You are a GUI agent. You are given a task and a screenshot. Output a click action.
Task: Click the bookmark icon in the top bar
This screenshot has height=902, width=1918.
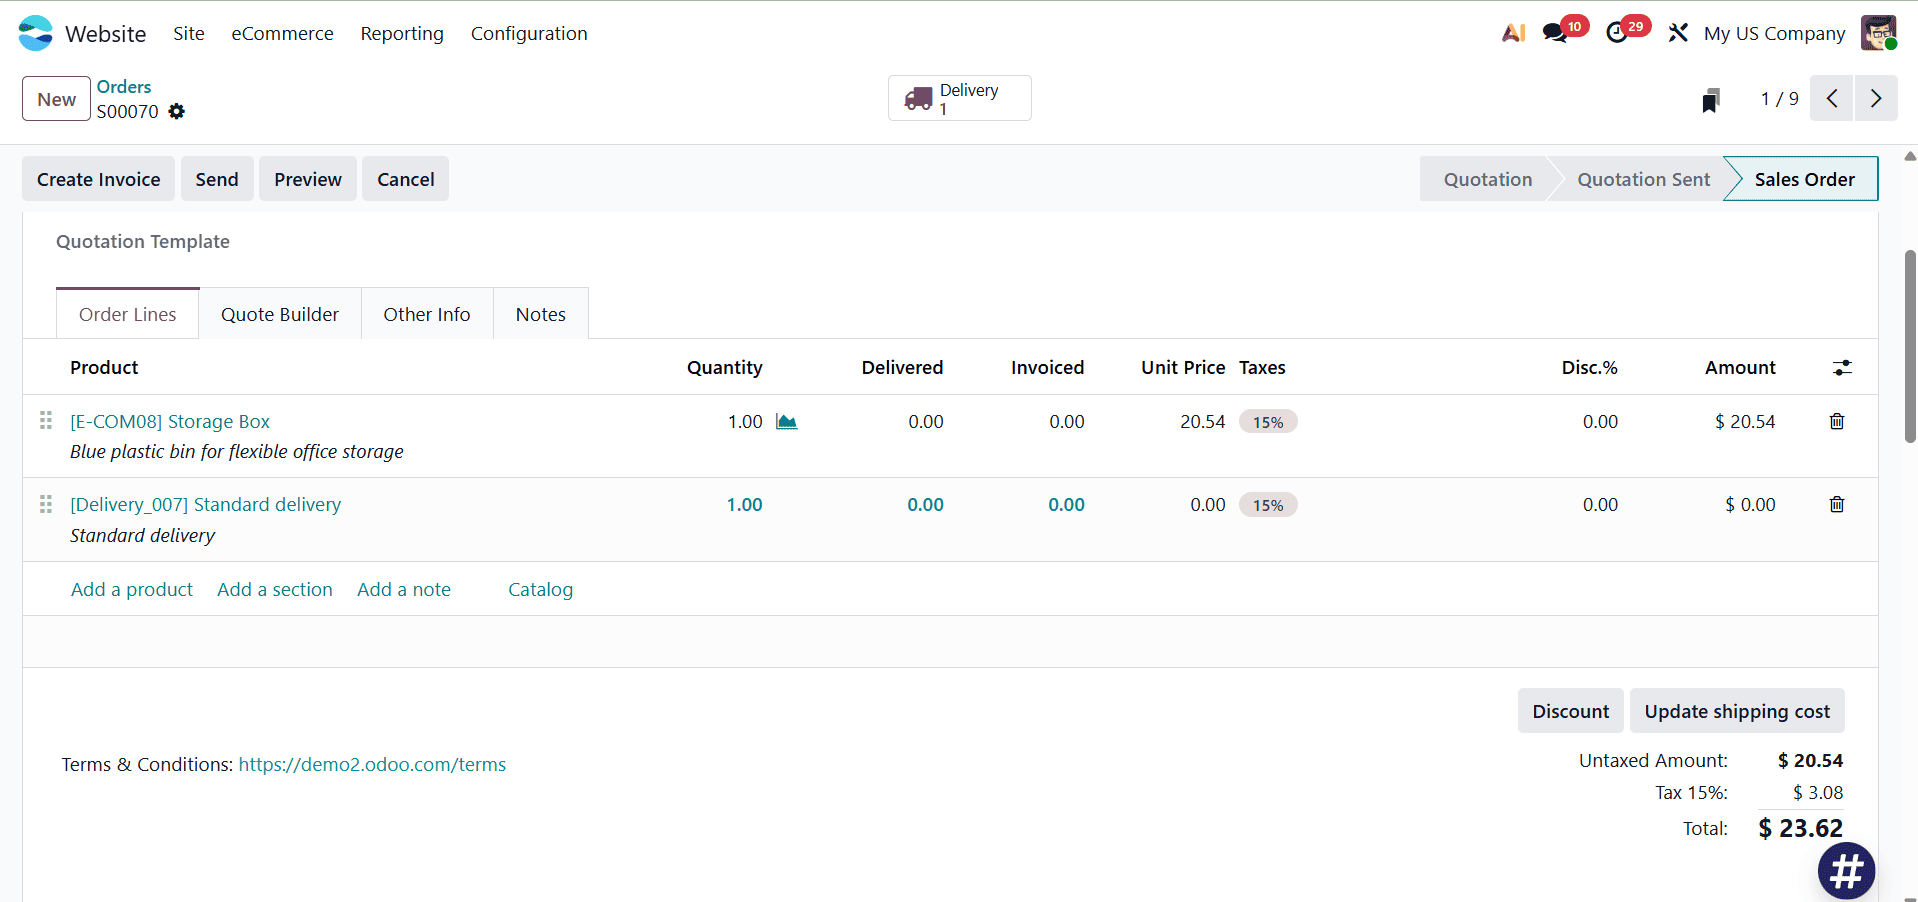[x=1712, y=99]
